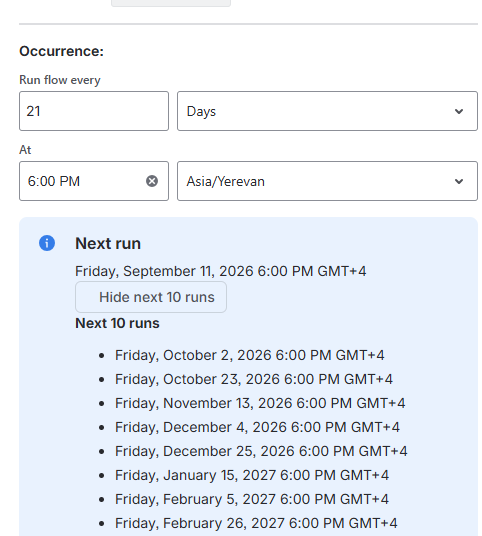The height and width of the screenshot is (536, 482).
Task: Click the December 4, 2026 run entry
Action: [x=257, y=427]
